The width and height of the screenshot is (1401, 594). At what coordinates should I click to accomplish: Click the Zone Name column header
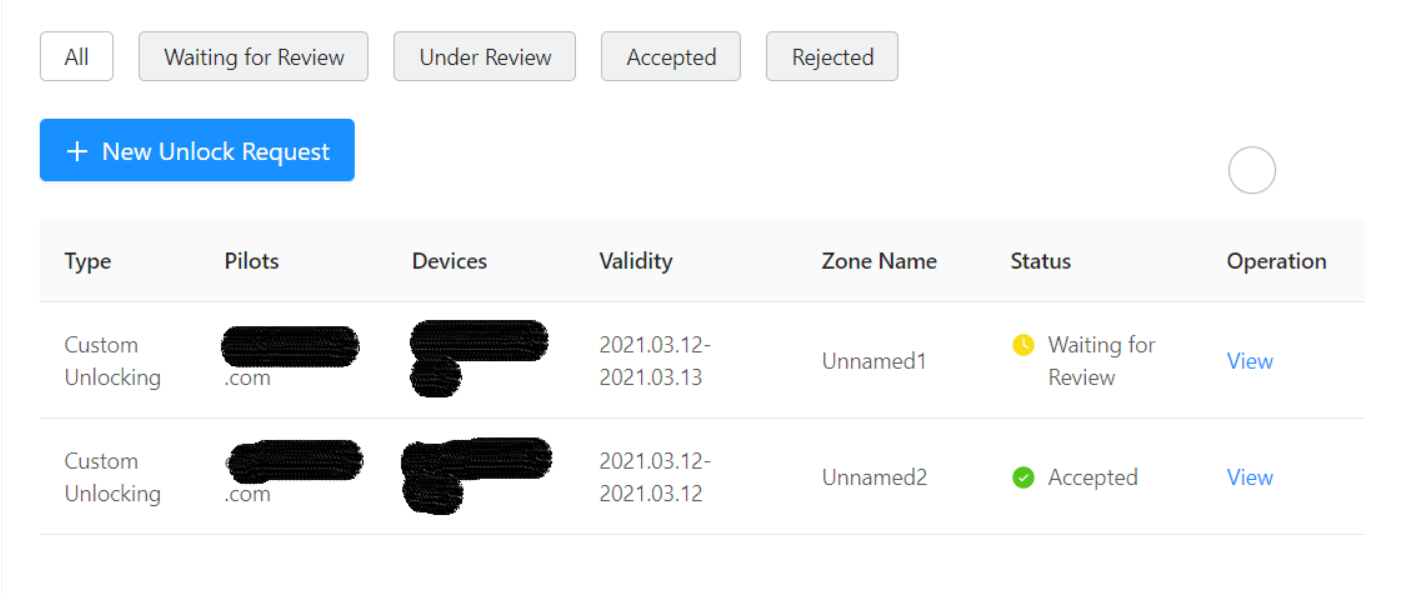879,261
